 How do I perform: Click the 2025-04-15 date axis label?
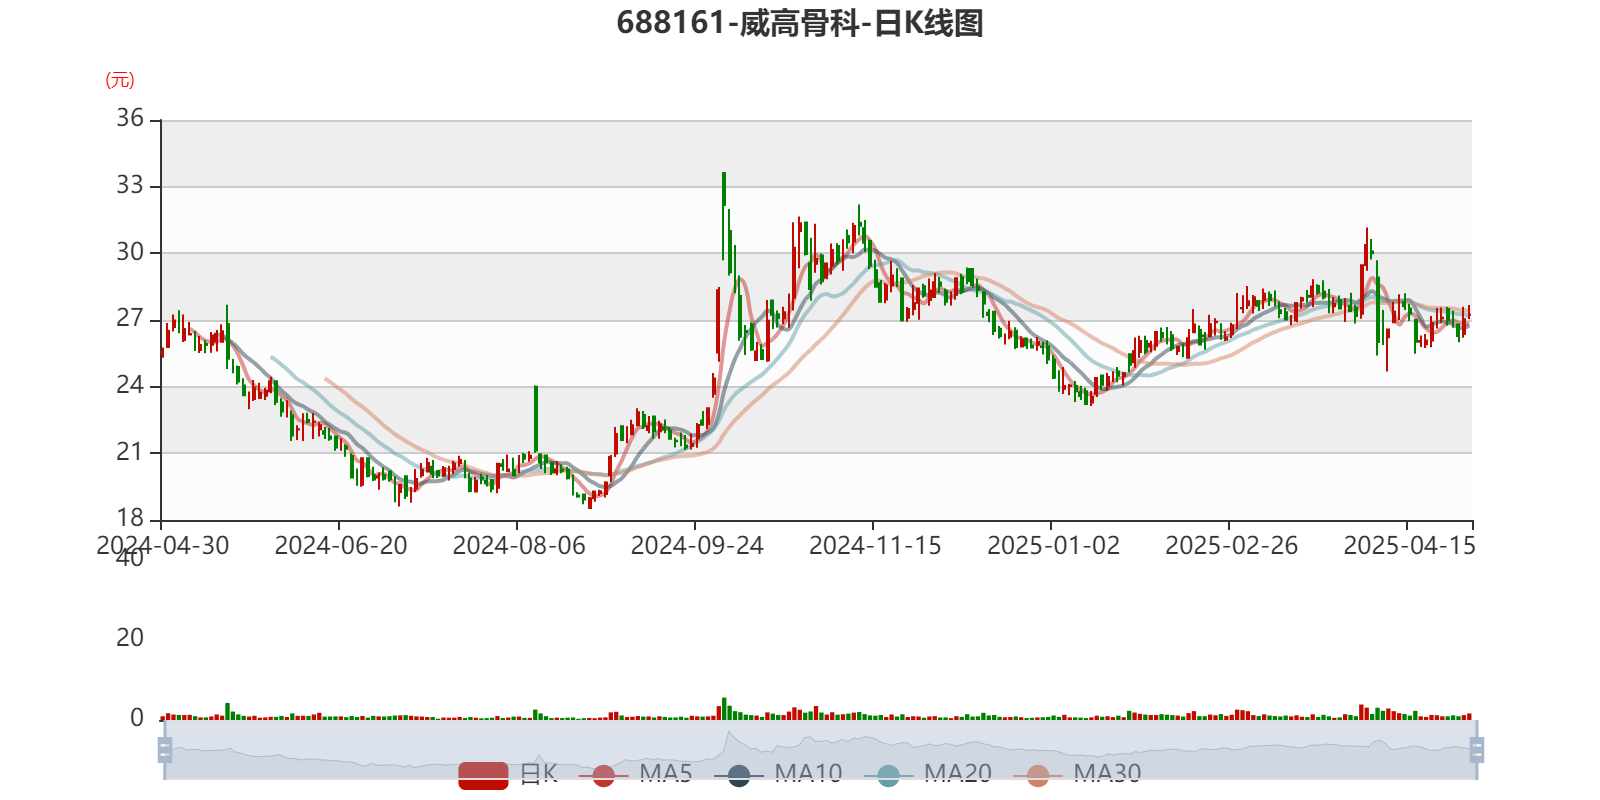pos(1409,545)
